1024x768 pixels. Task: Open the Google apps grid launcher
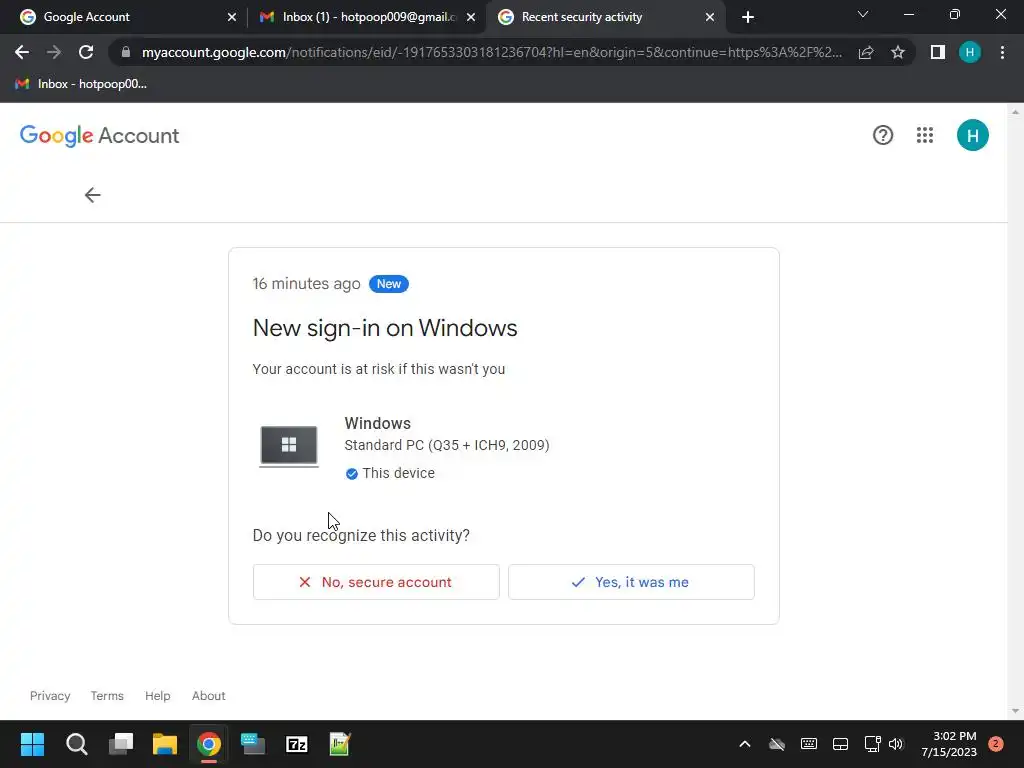tap(925, 135)
